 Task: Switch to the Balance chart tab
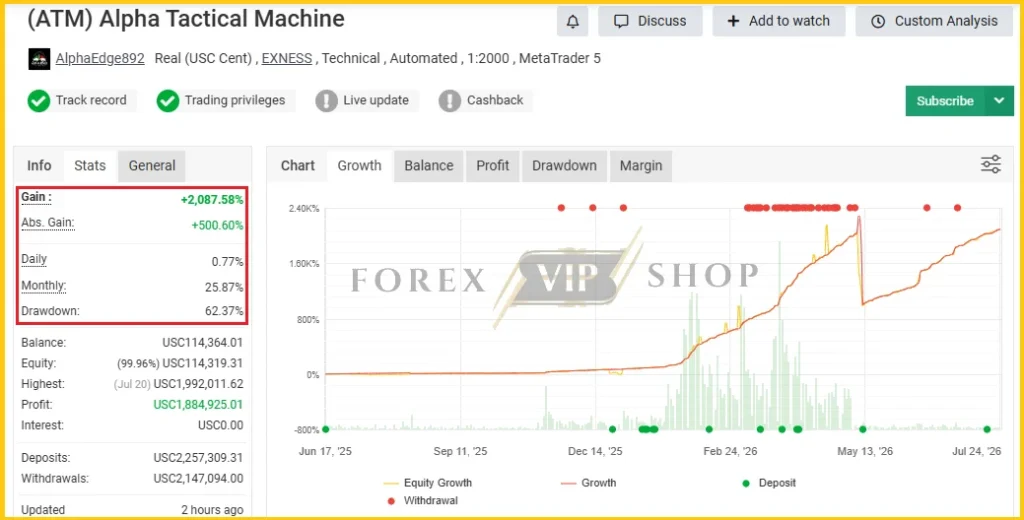point(428,166)
